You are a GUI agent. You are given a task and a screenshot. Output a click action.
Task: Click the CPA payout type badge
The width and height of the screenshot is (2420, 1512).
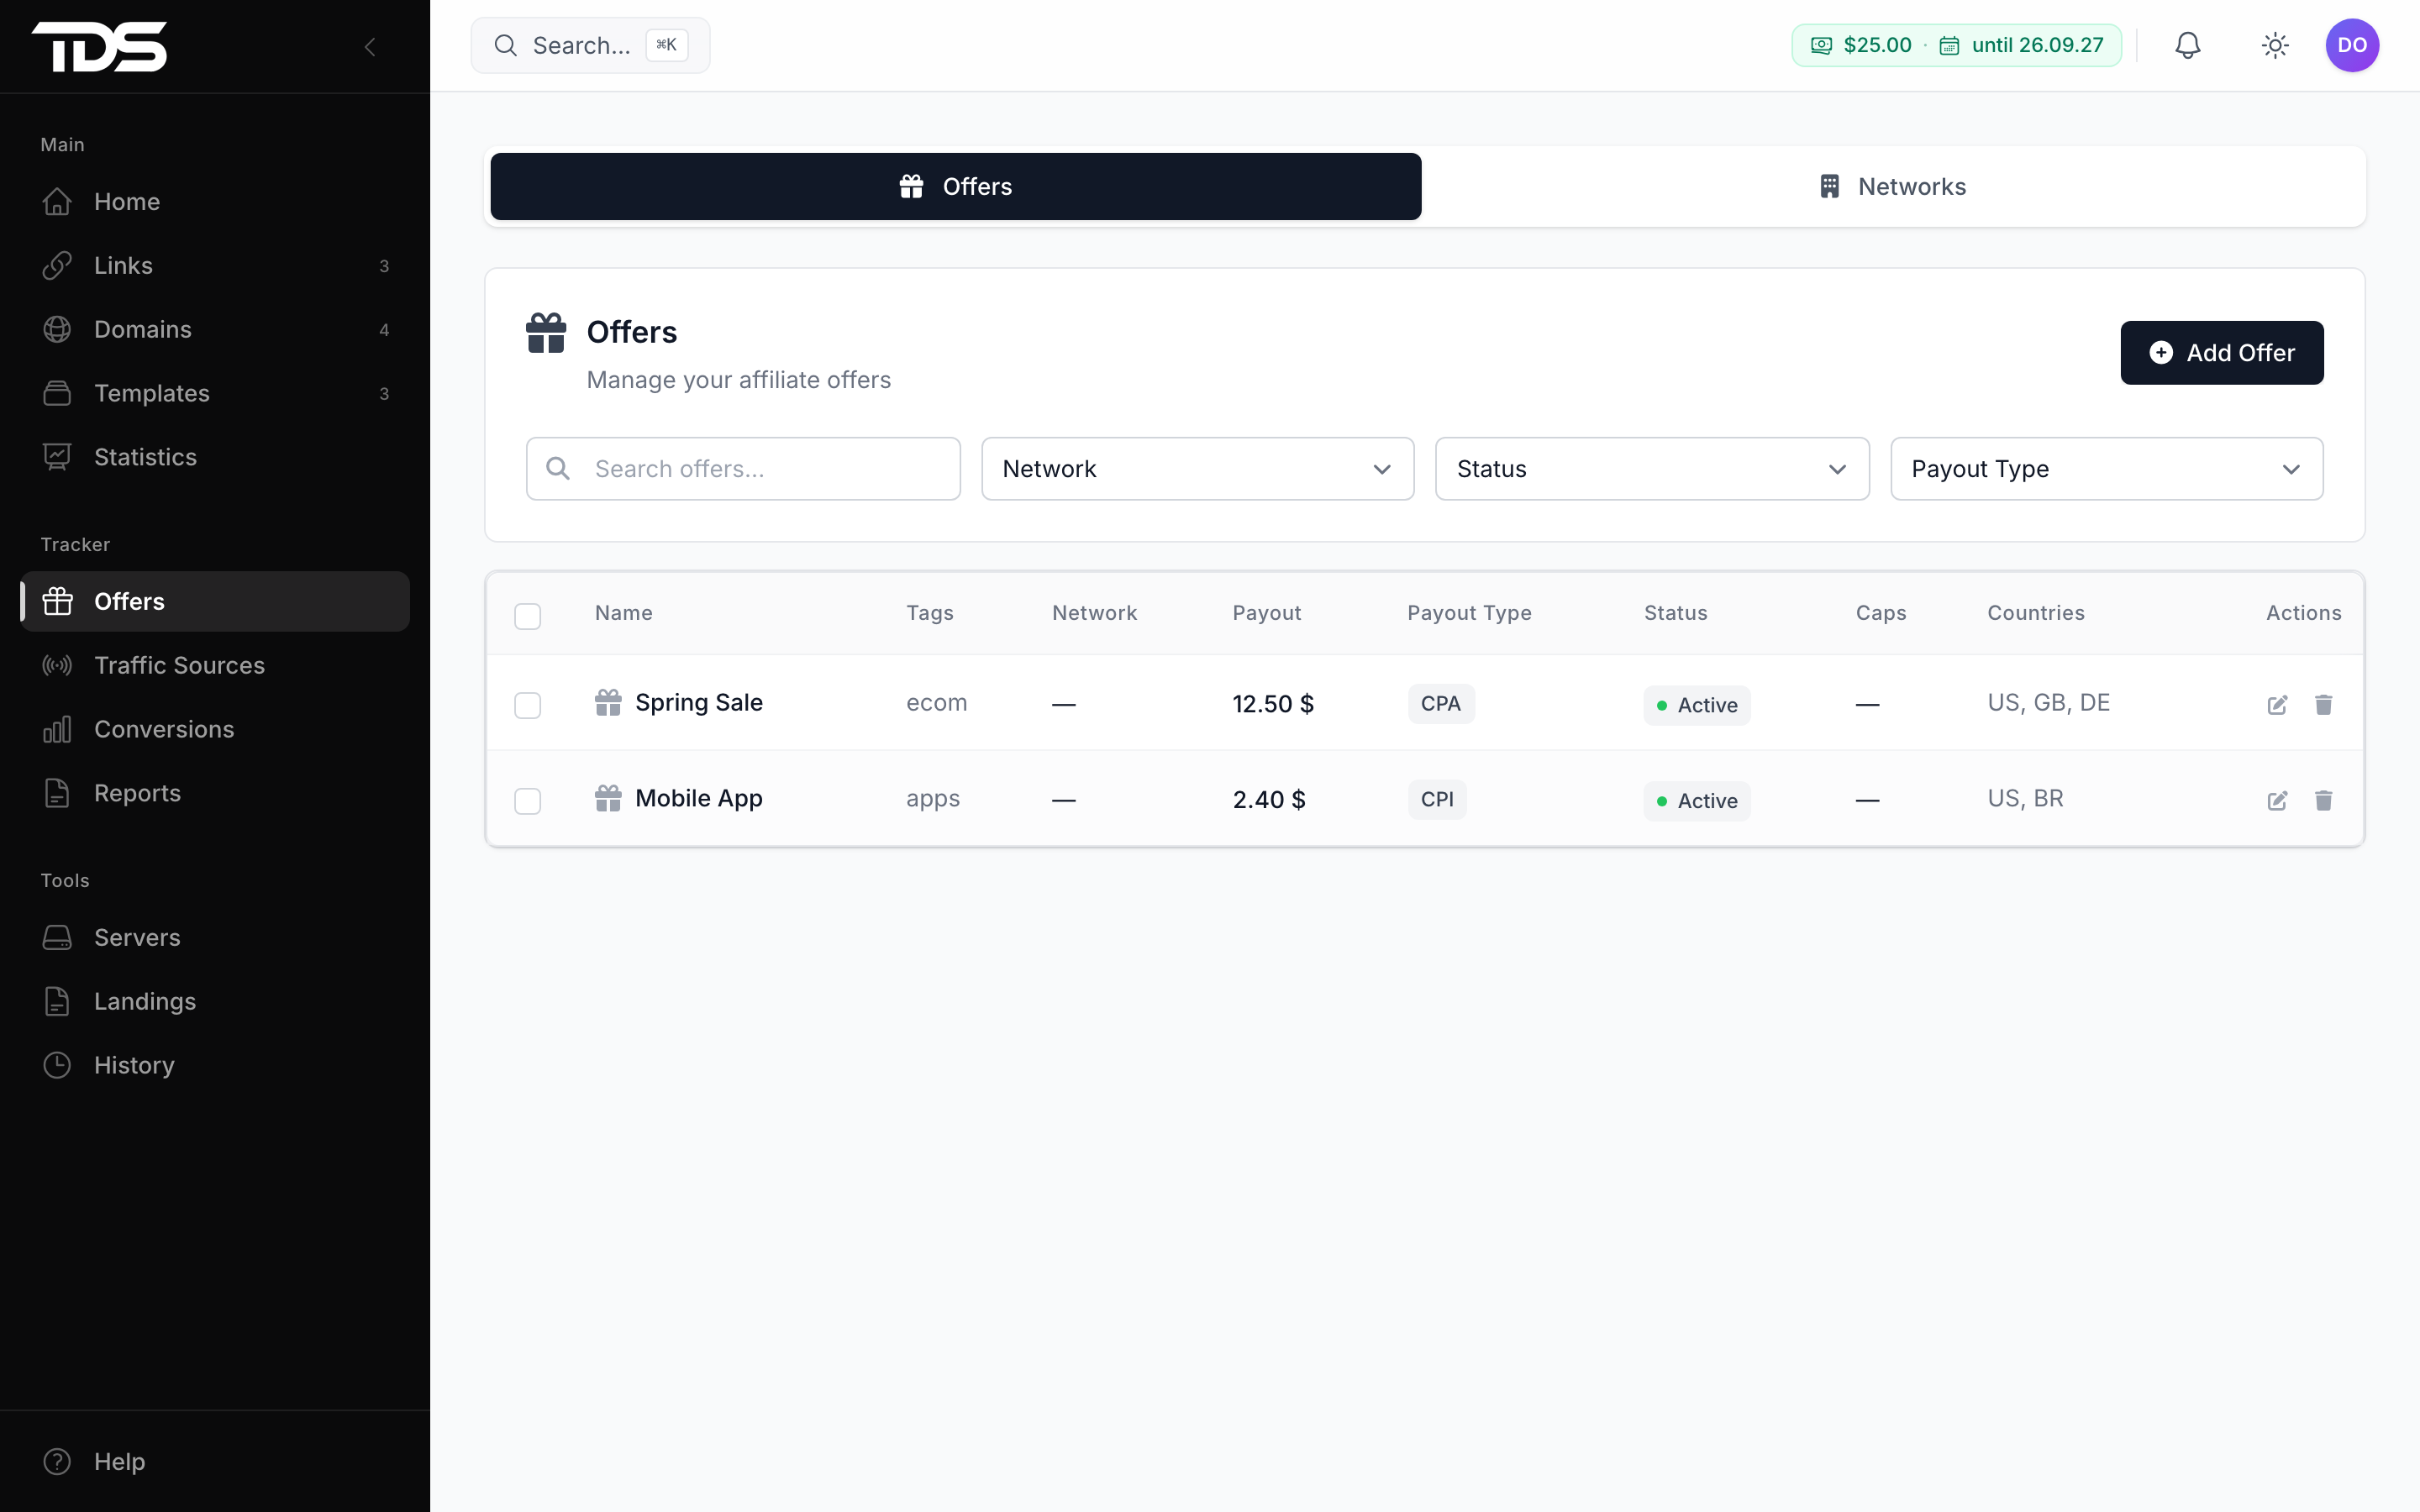1440,703
